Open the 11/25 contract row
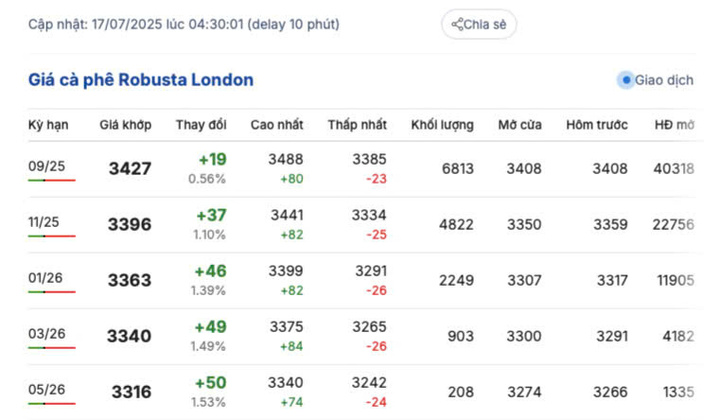The height and width of the screenshot is (420, 720). pyautogui.click(x=46, y=222)
